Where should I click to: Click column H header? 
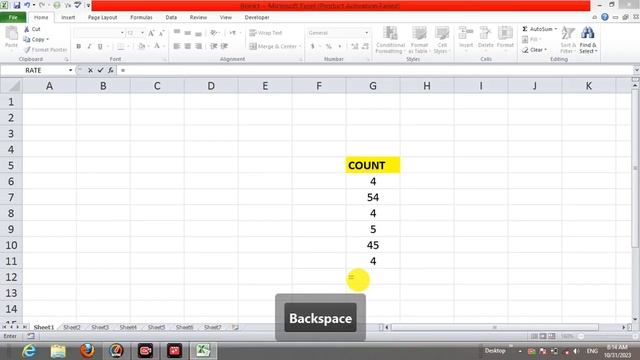point(427,86)
